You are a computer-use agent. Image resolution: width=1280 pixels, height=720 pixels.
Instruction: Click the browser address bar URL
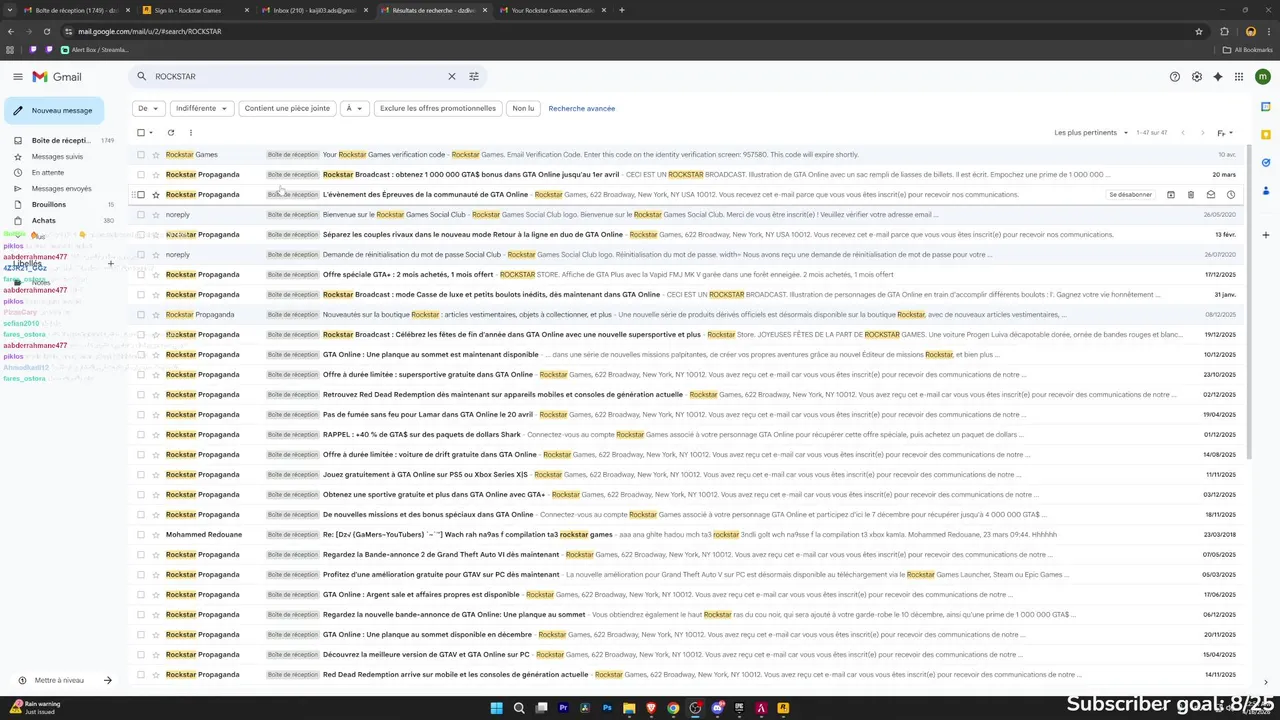pyautogui.click(x=150, y=31)
